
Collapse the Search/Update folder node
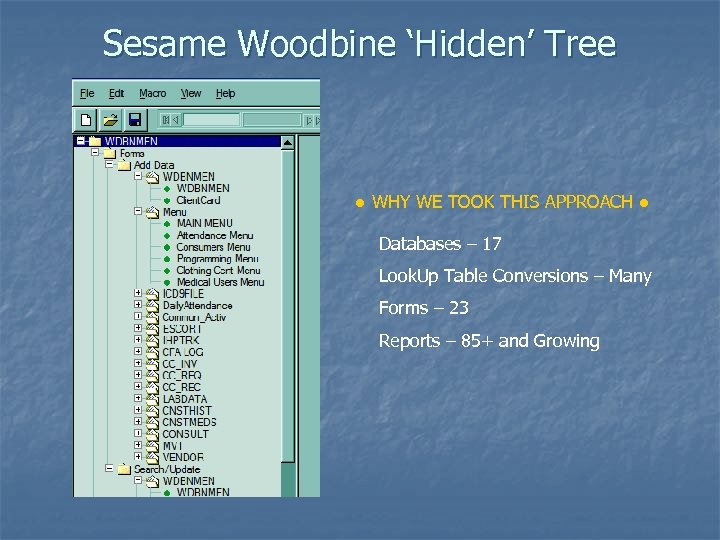[109, 468]
